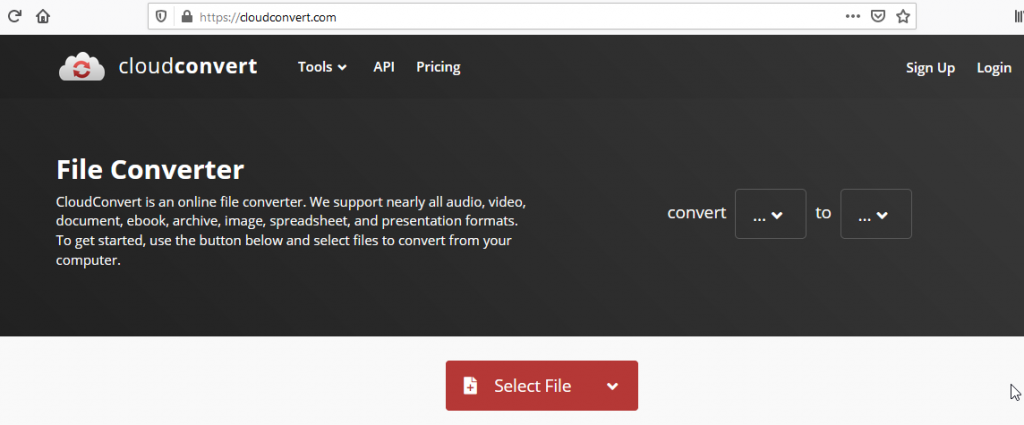Go to Sign Up
Screen dimensions: 1024x425
930,68
